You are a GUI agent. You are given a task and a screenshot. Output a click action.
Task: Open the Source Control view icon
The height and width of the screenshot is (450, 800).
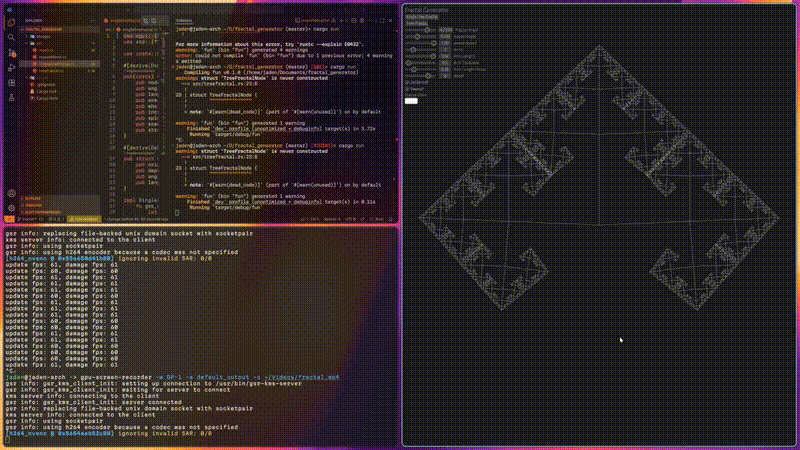point(12,53)
